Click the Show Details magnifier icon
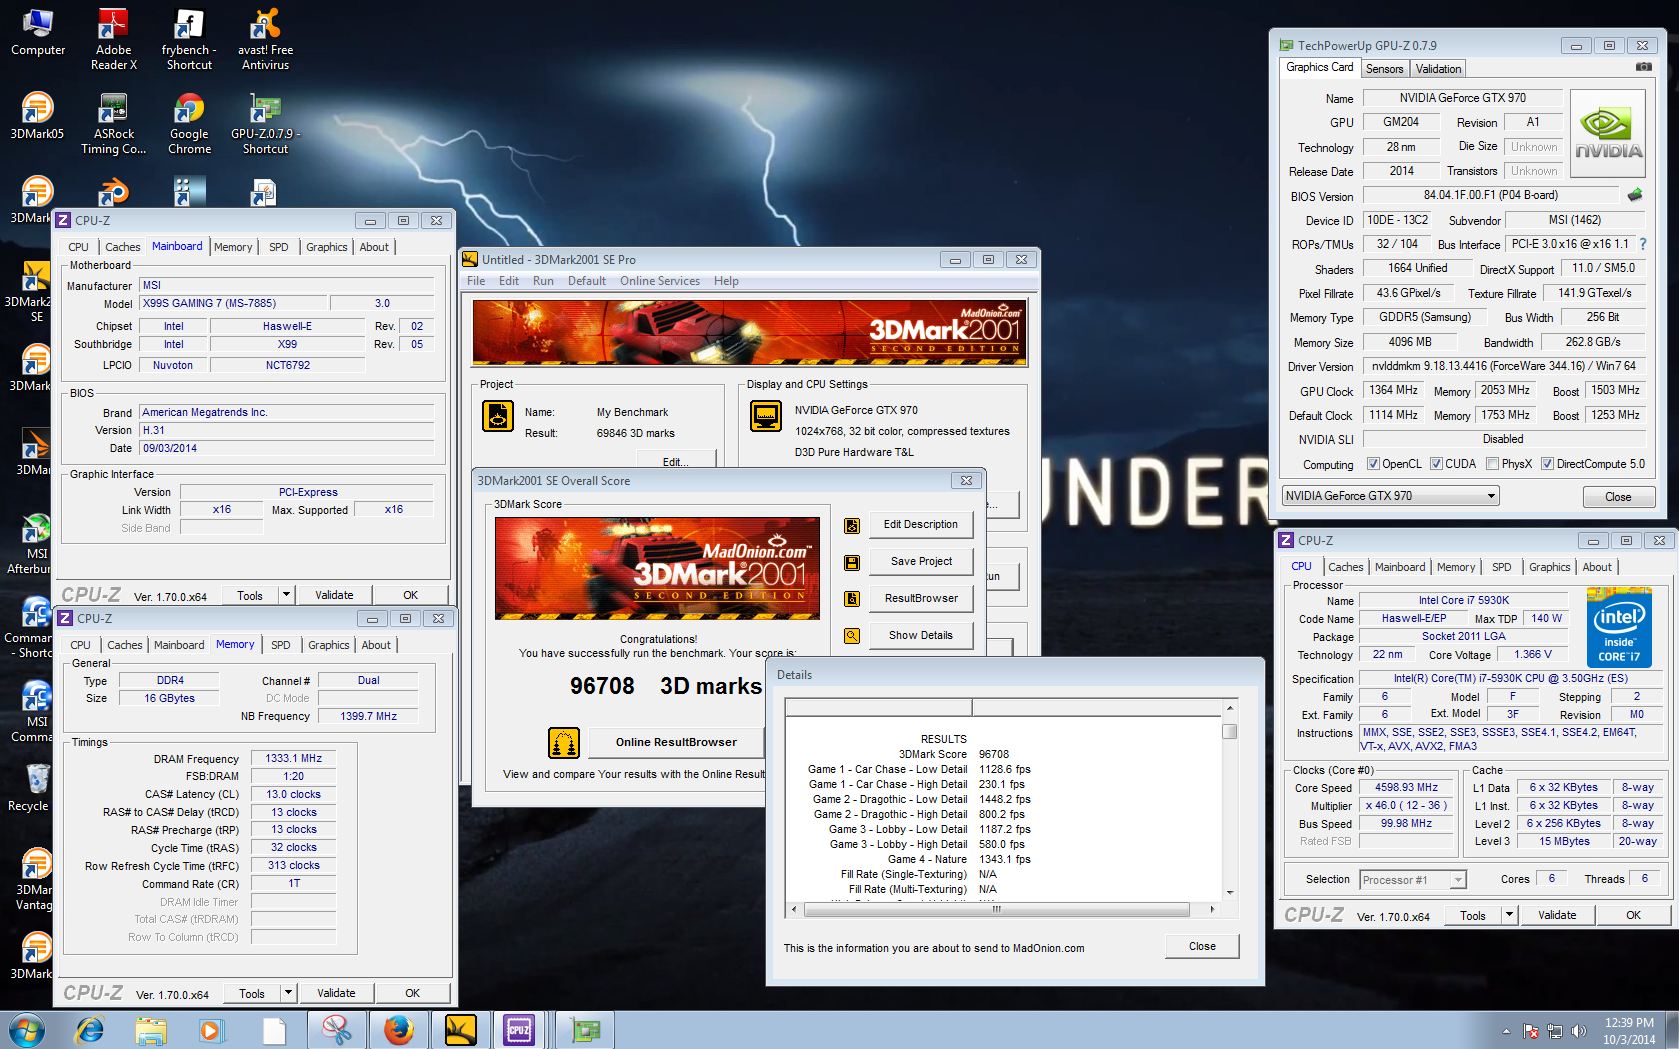Viewport: 1679px width, 1049px height. click(852, 636)
